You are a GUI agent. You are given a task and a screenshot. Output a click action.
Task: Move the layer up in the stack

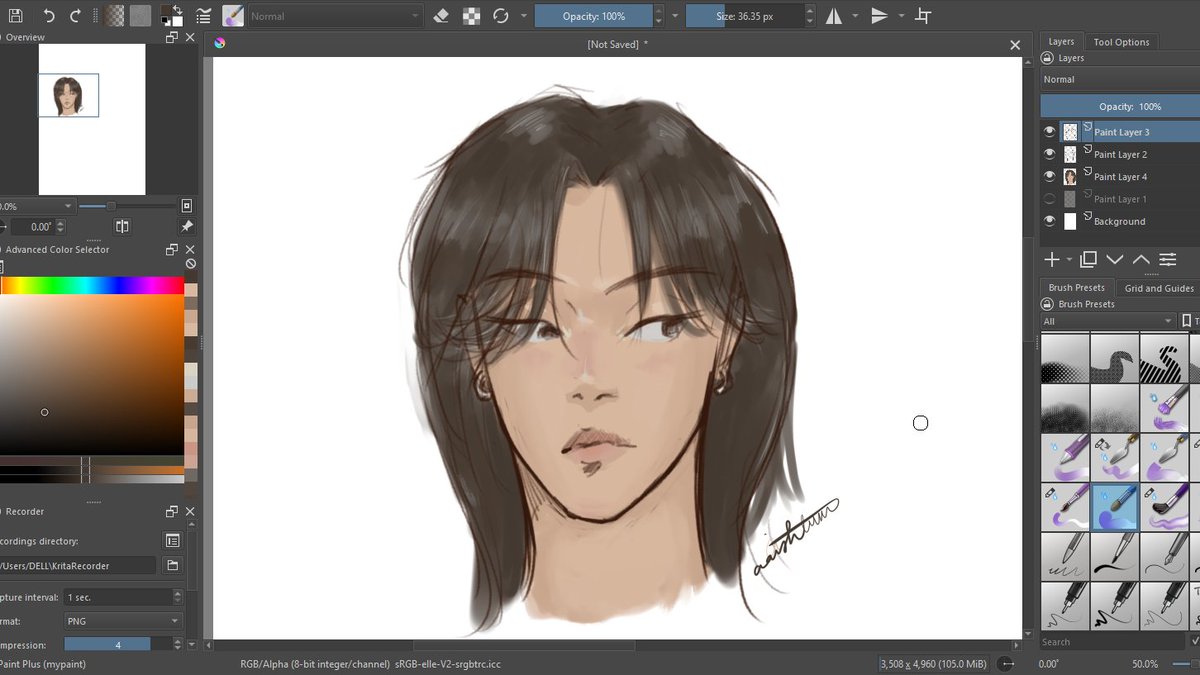pos(1141,260)
